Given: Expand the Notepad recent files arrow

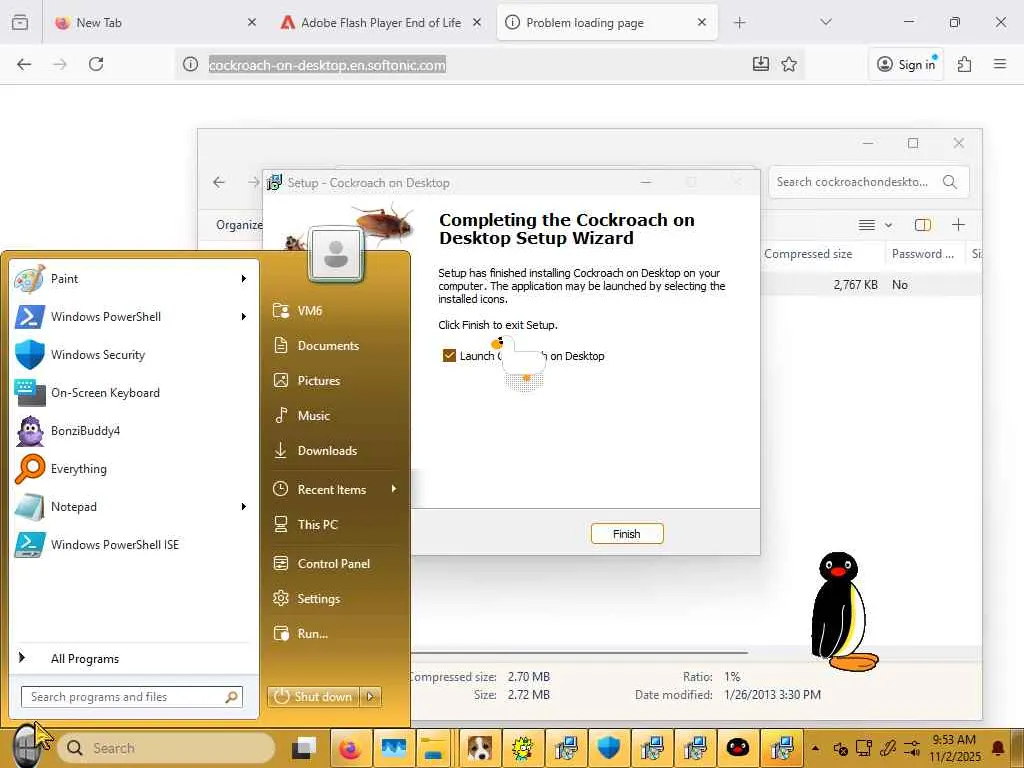Looking at the screenshot, I should pyautogui.click(x=244, y=507).
